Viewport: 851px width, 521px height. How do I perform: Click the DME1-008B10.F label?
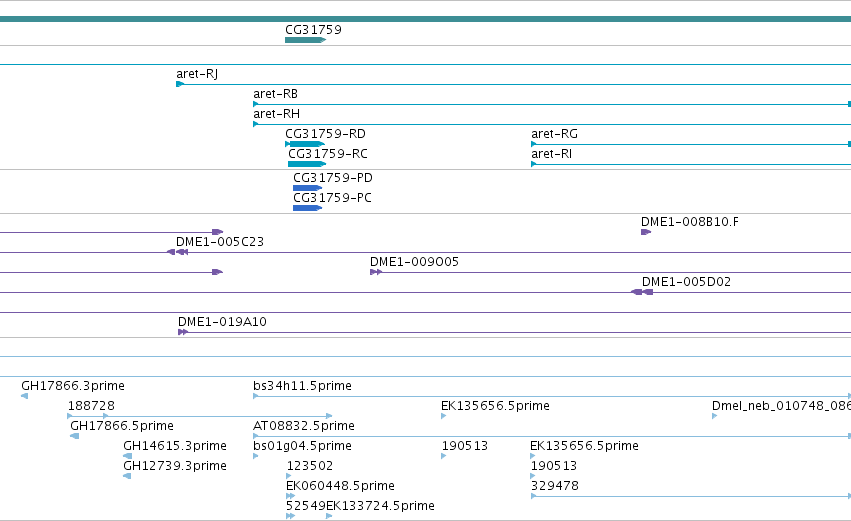[x=690, y=222]
